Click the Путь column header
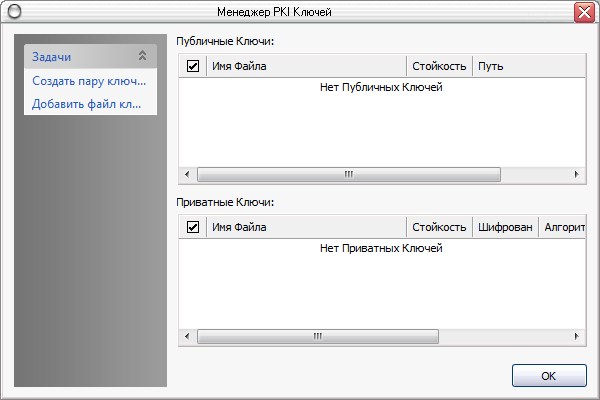This screenshot has height=400, width=600. click(x=528, y=66)
